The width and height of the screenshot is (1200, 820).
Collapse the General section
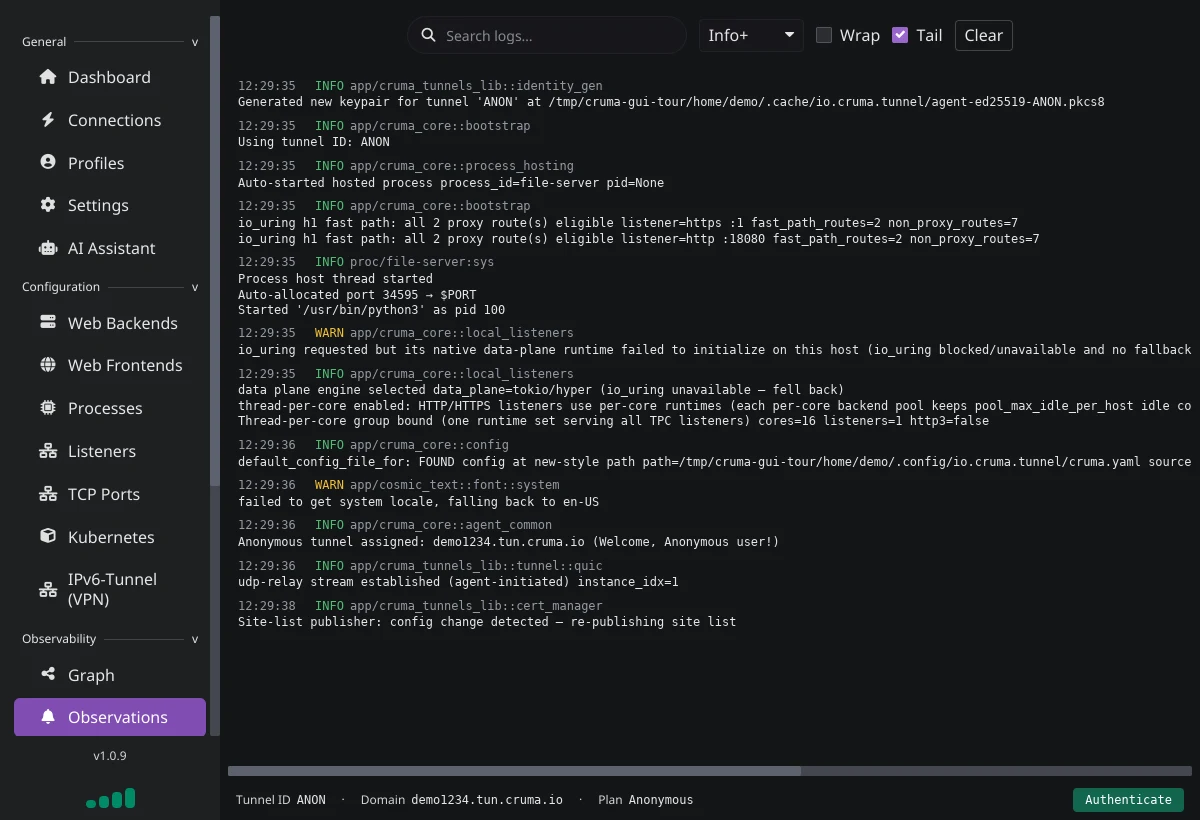click(195, 42)
